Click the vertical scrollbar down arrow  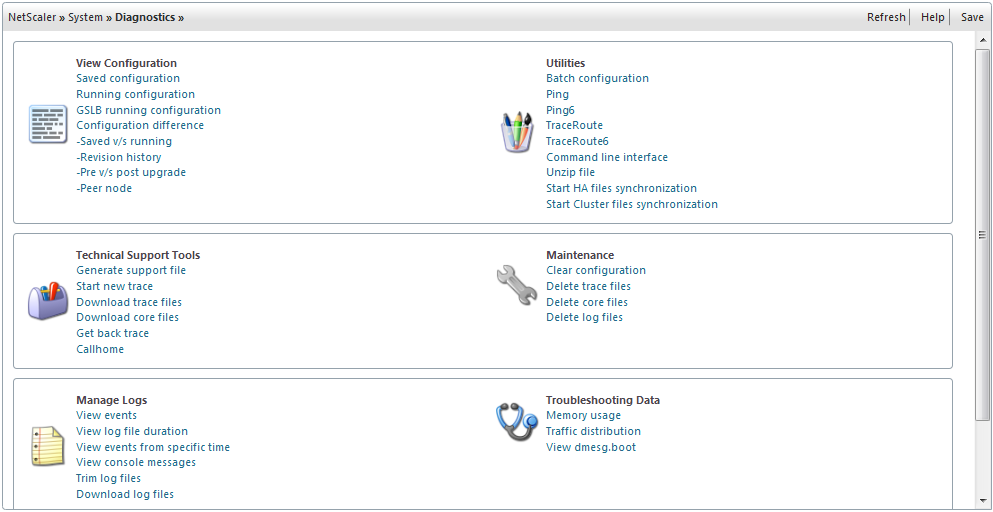pos(982,503)
